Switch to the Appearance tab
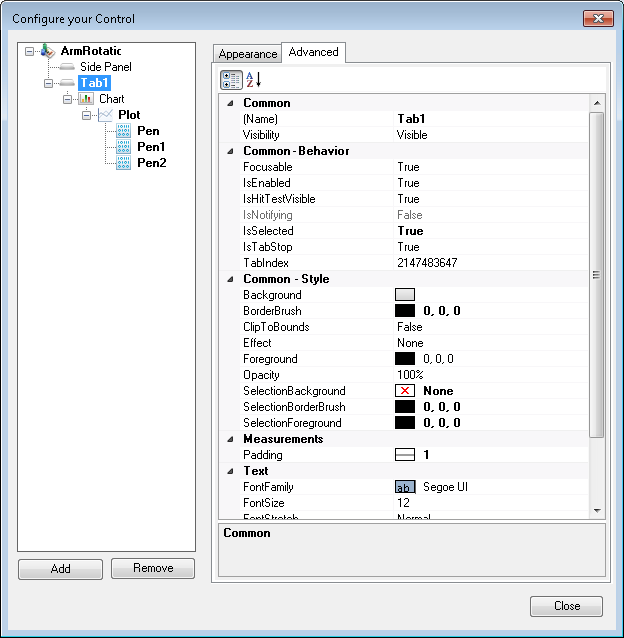624x638 pixels. coord(248,54)
